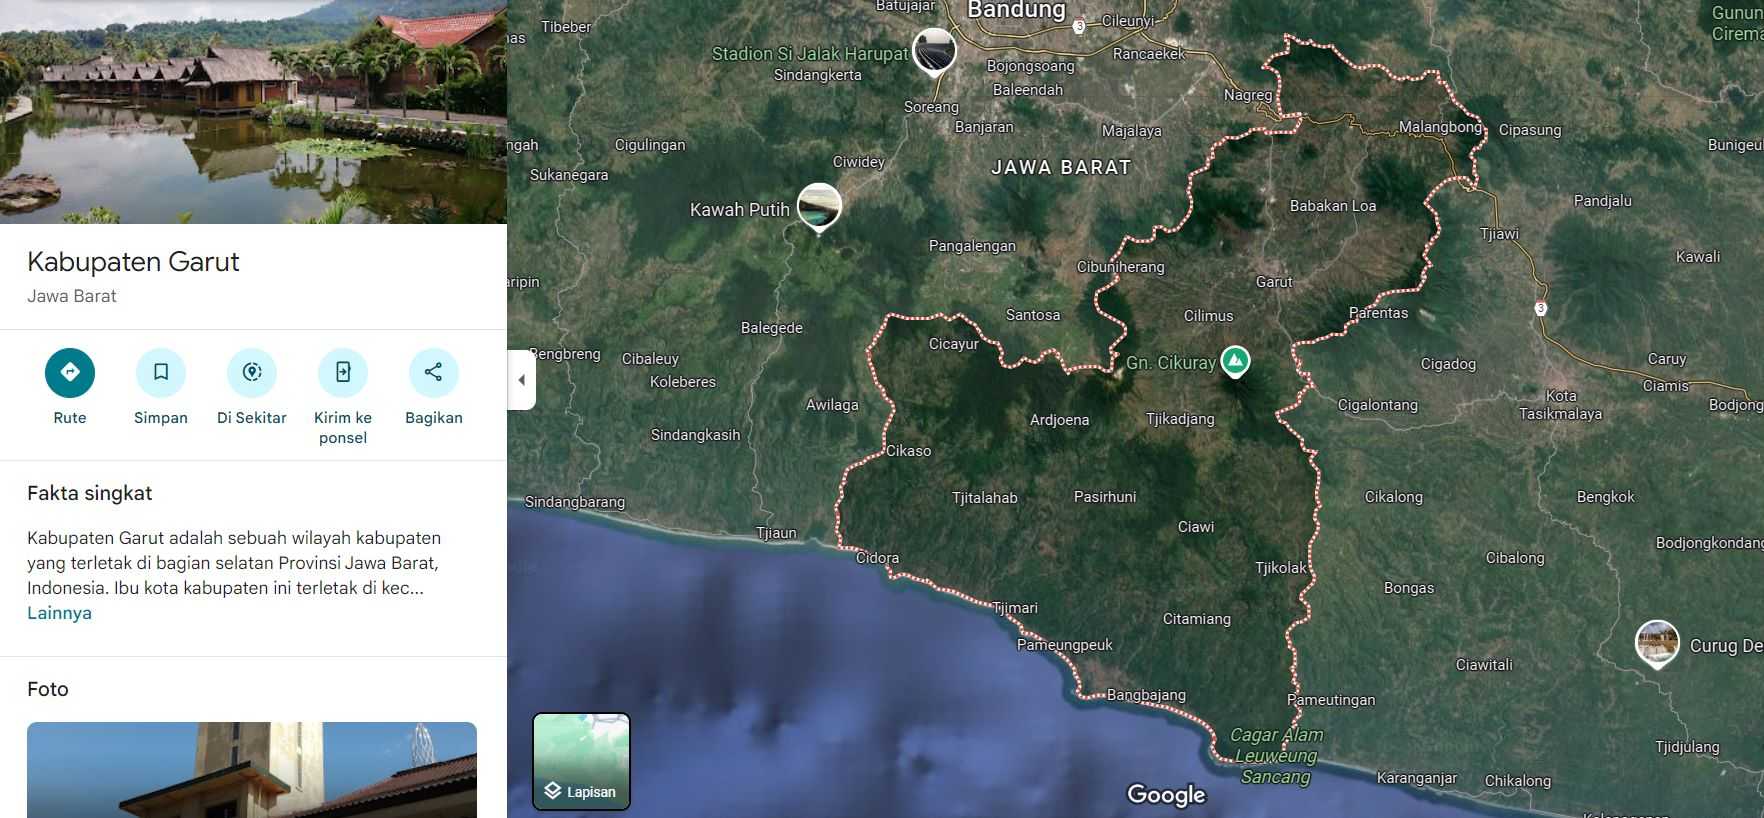Select Cagar Alam Leuweung Sancang label
Screen dimensions: 1764x818
click(x=1275, y=756)
